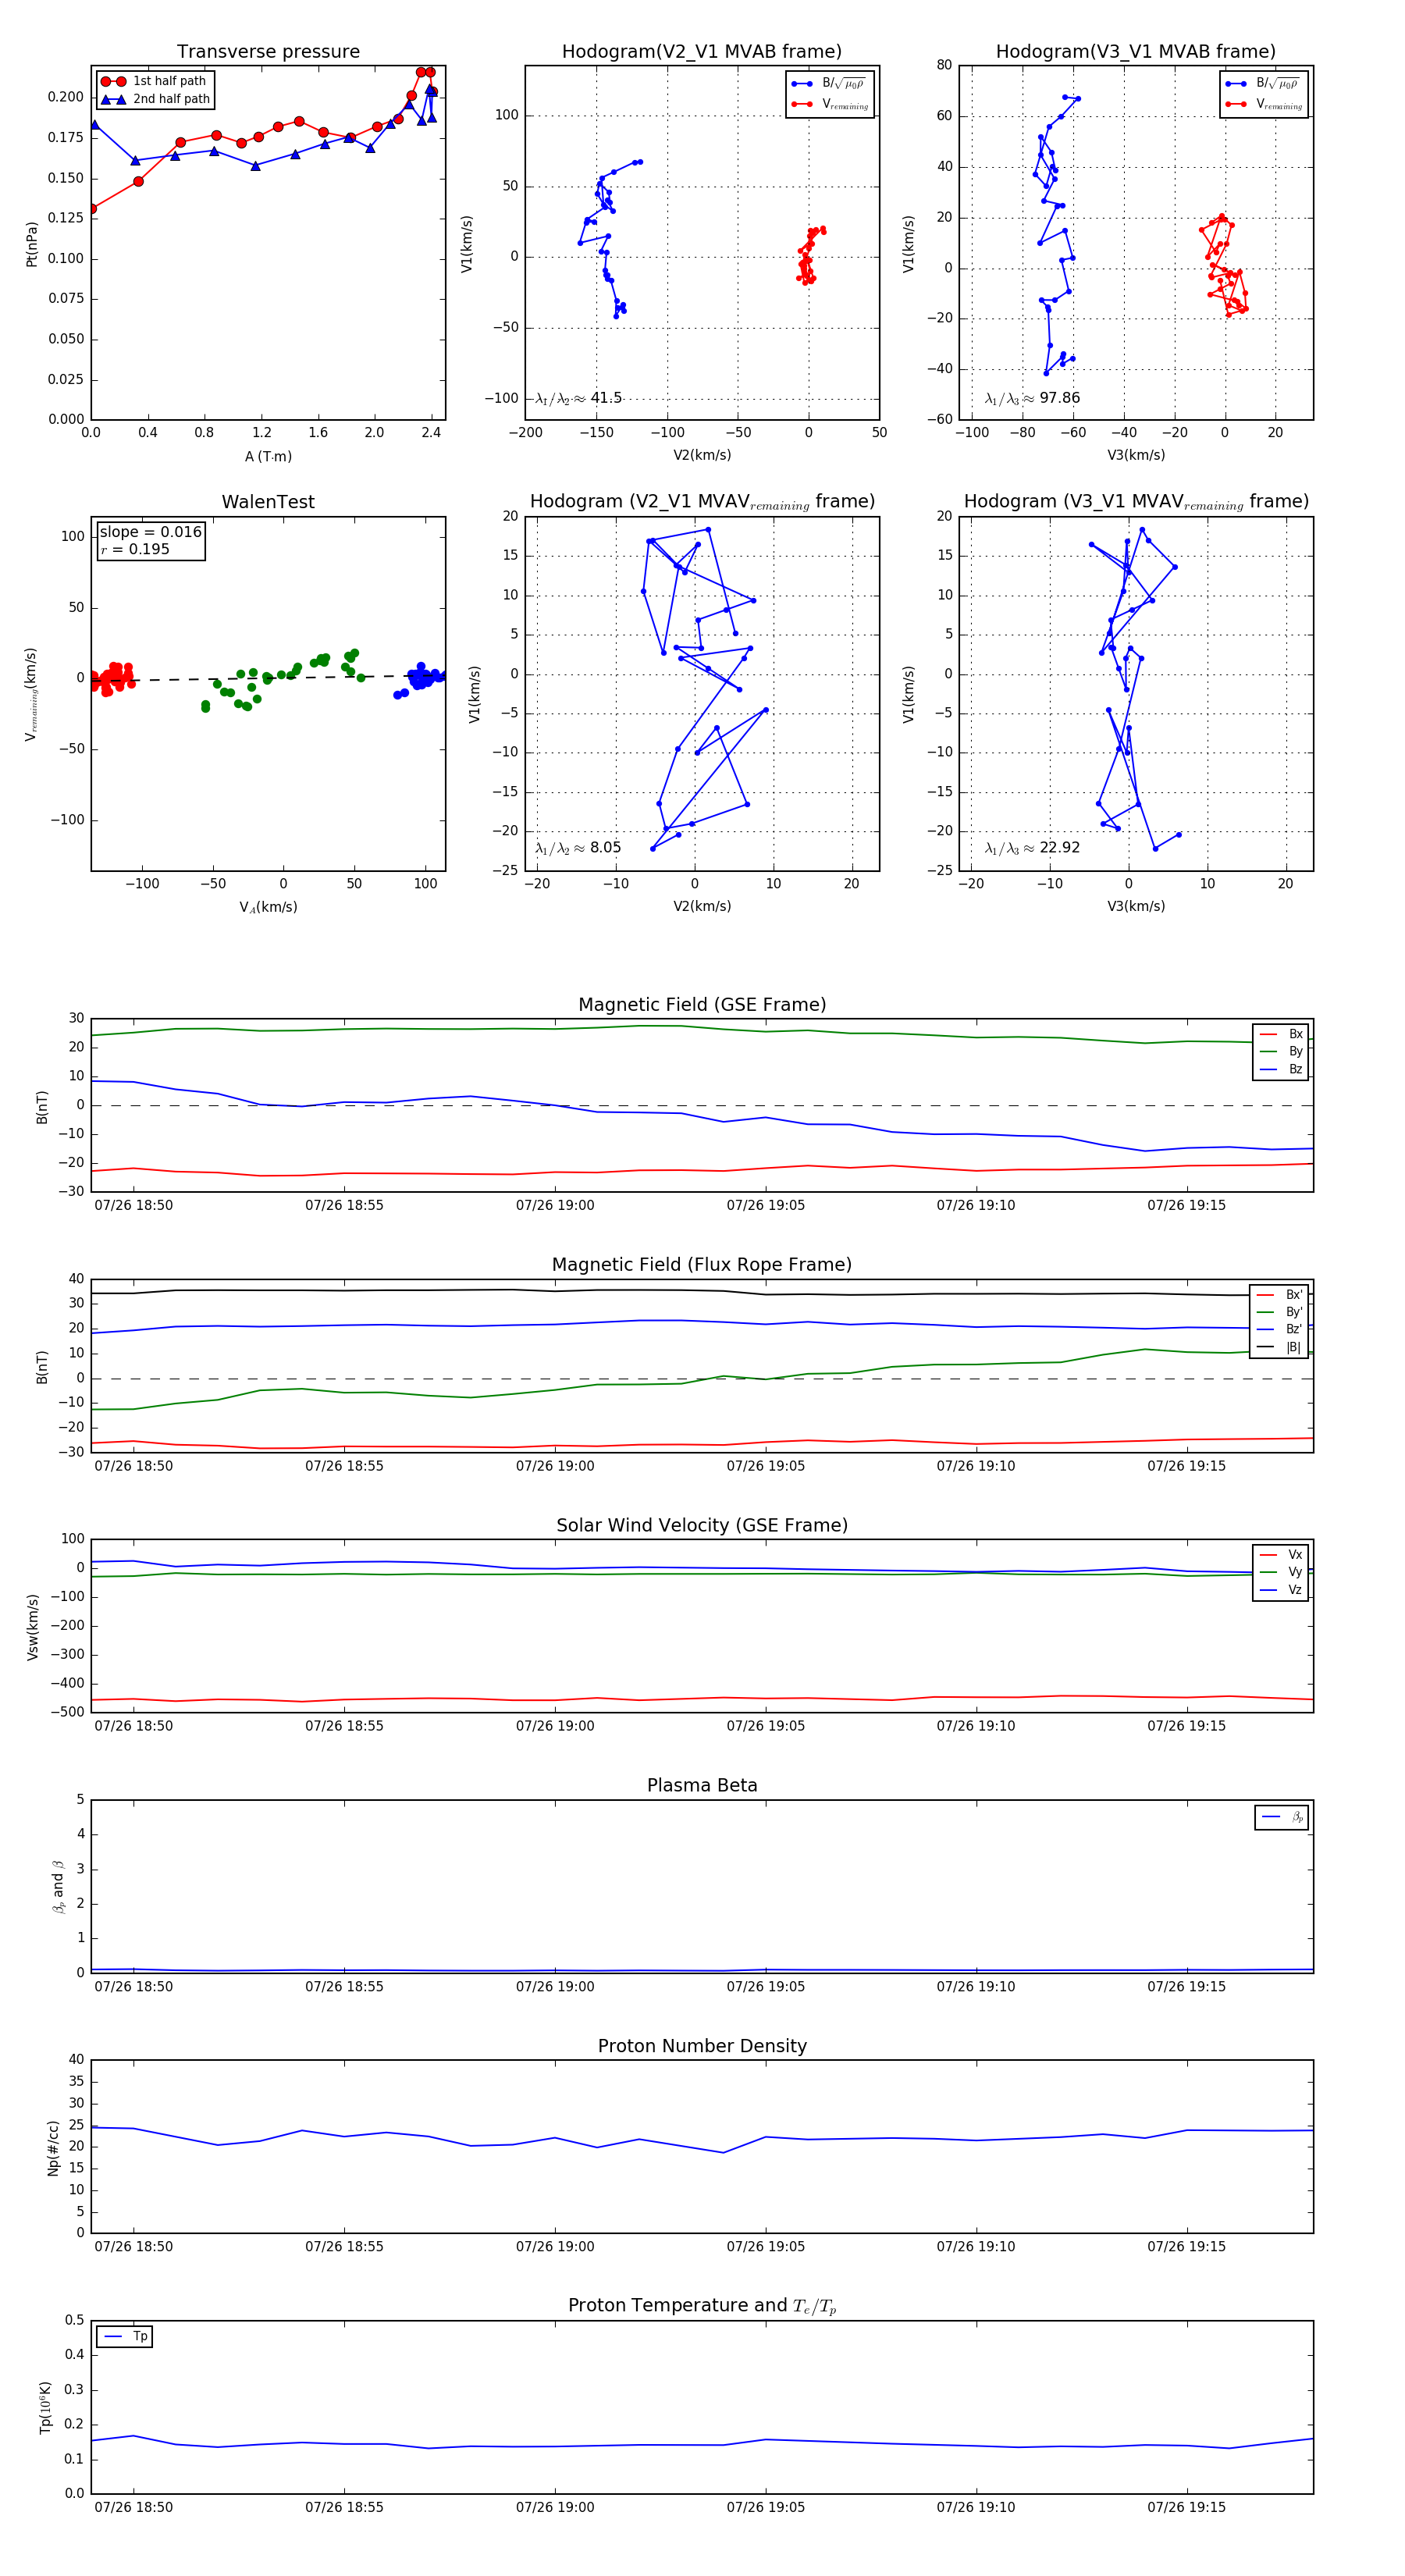Click the 'Vz' legend entry
This screenshot has height=2576, width=1405.
[x=1281, y=1590]
